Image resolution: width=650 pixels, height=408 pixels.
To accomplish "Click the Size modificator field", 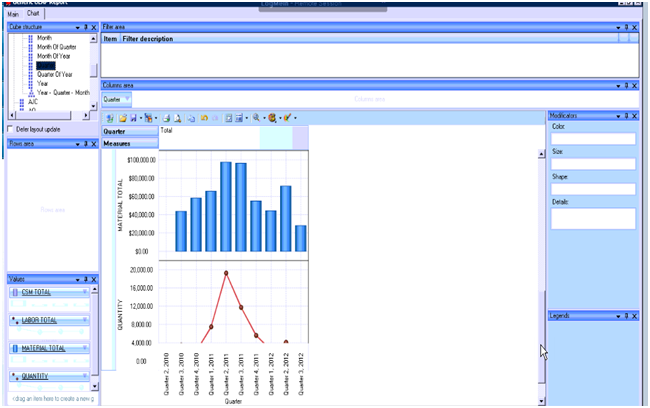I will pyautogui.click(x=593, y=164).
